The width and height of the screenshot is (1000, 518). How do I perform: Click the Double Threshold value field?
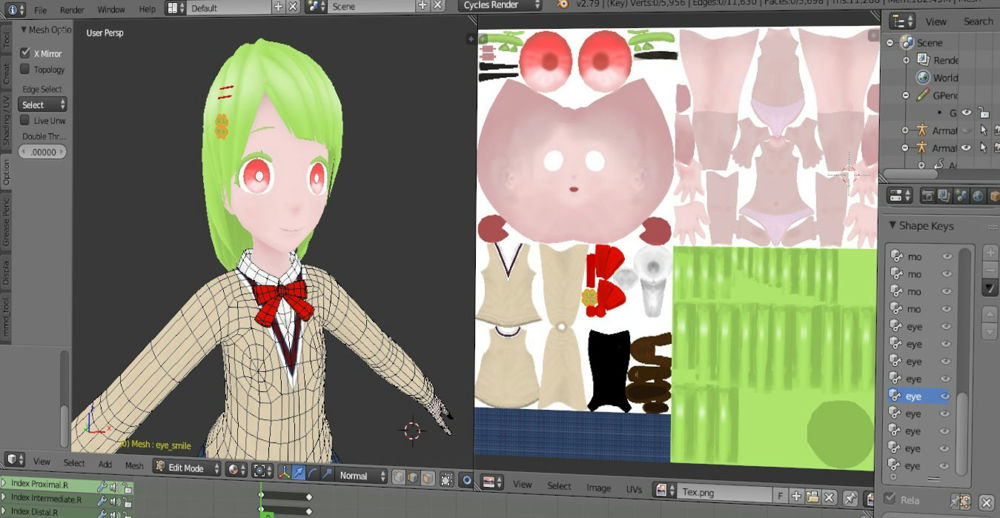[43, 152]
